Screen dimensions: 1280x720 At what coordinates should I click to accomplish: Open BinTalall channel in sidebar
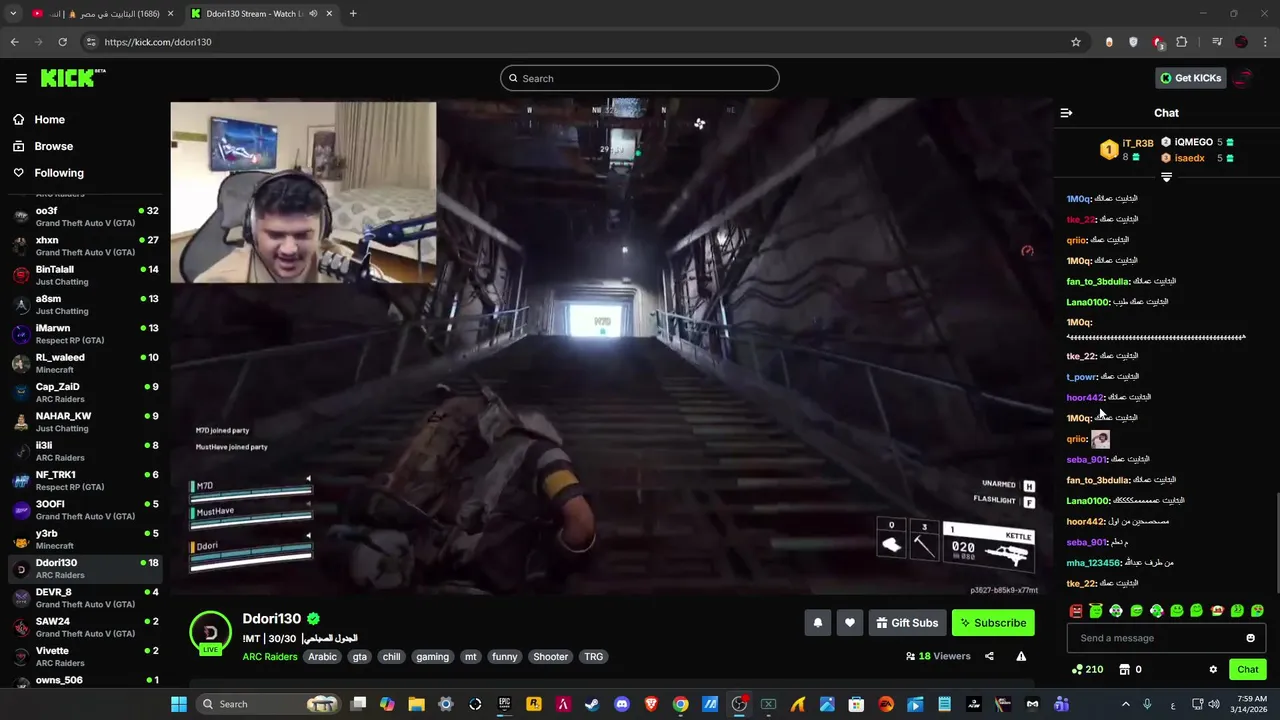pyautogui.click(x=85, y=275)
